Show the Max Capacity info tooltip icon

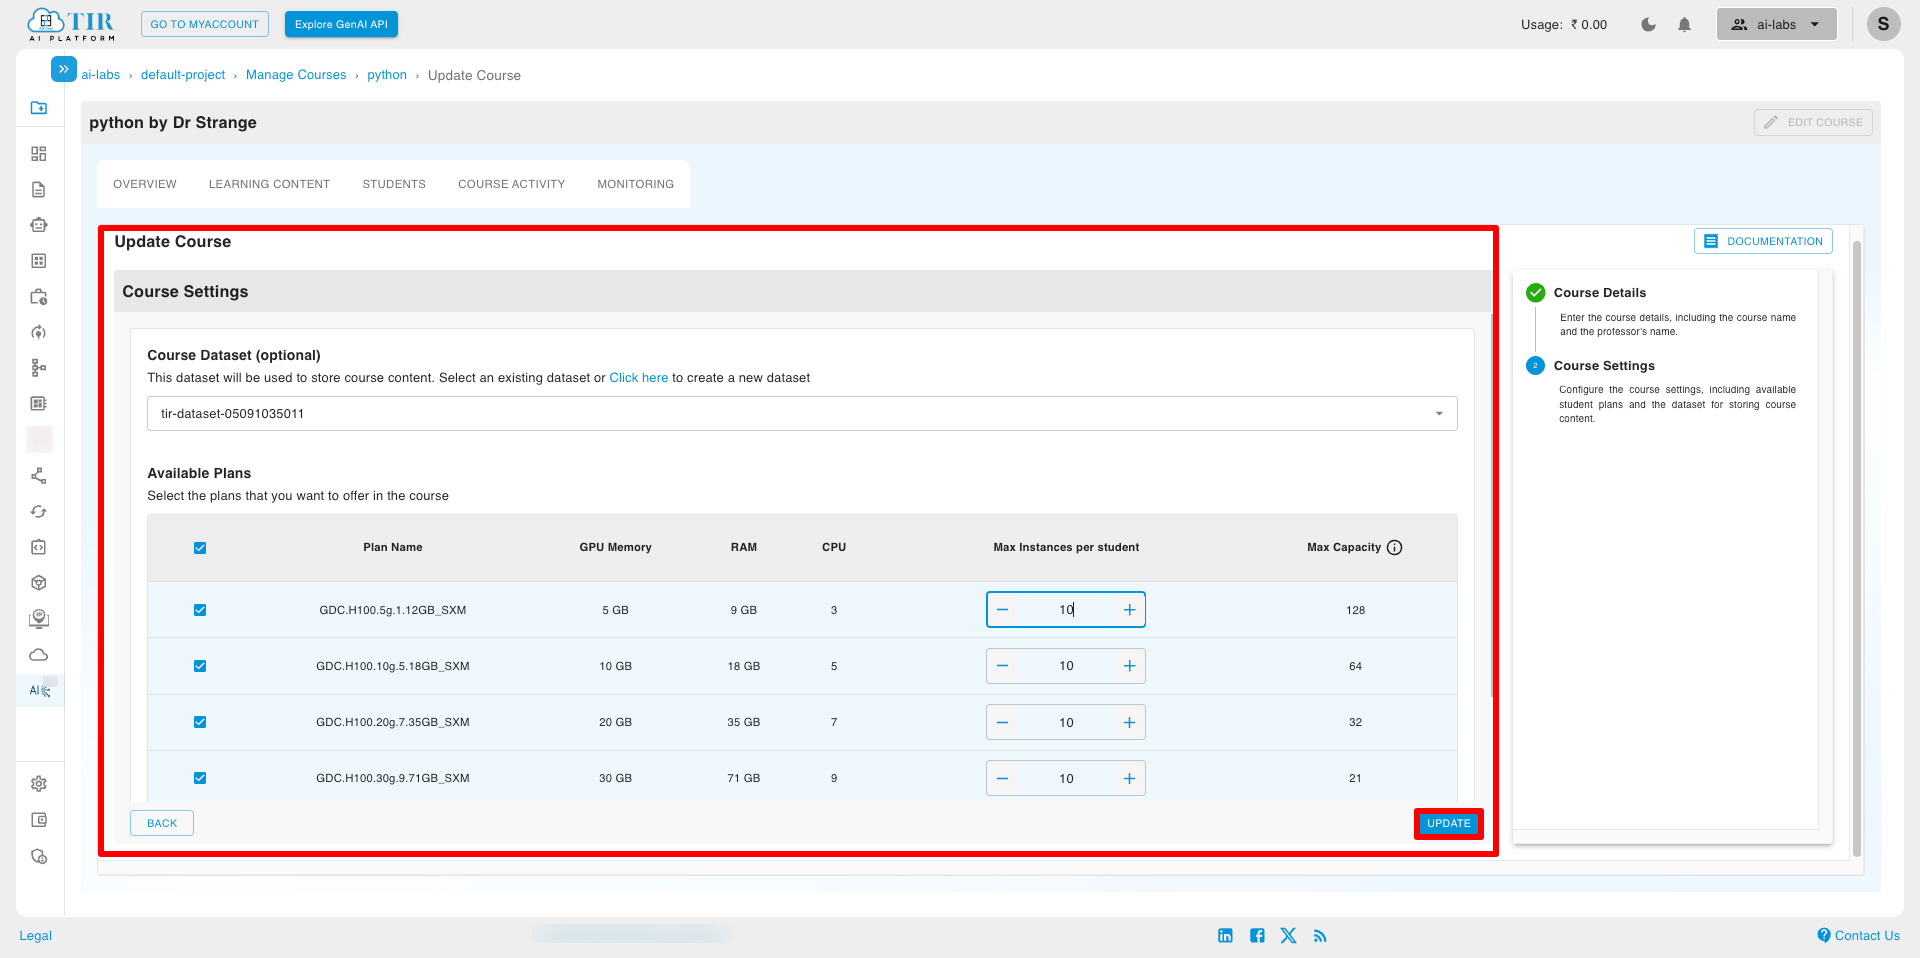point(1395,547)
